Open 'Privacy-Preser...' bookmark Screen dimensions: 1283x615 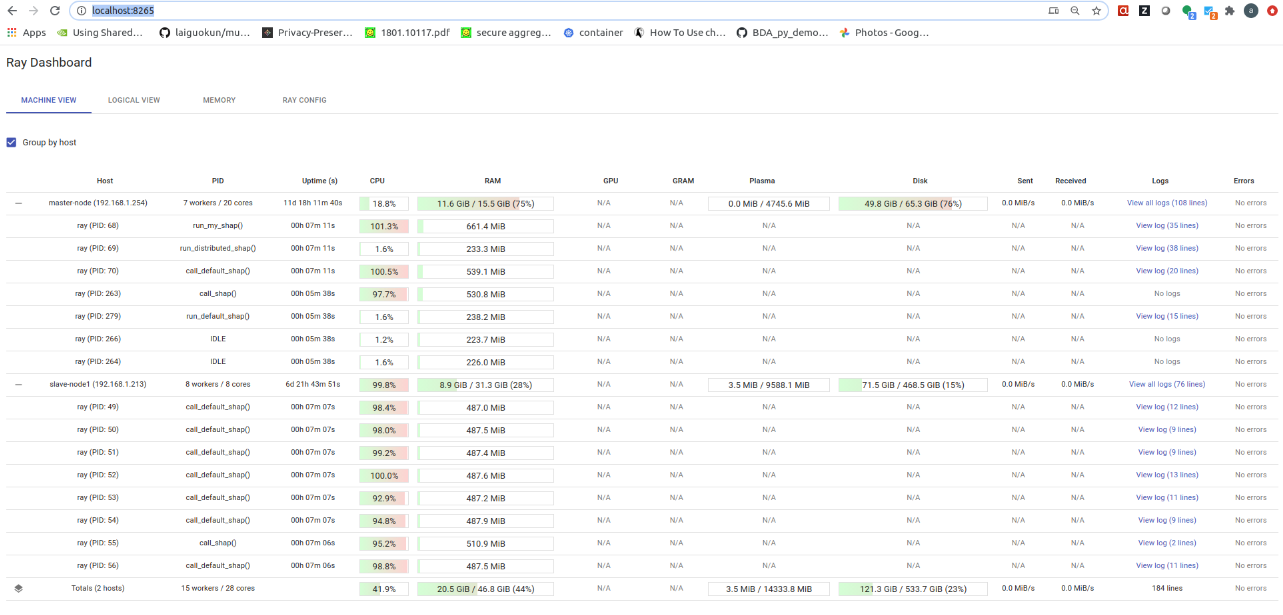coord(307,32)
